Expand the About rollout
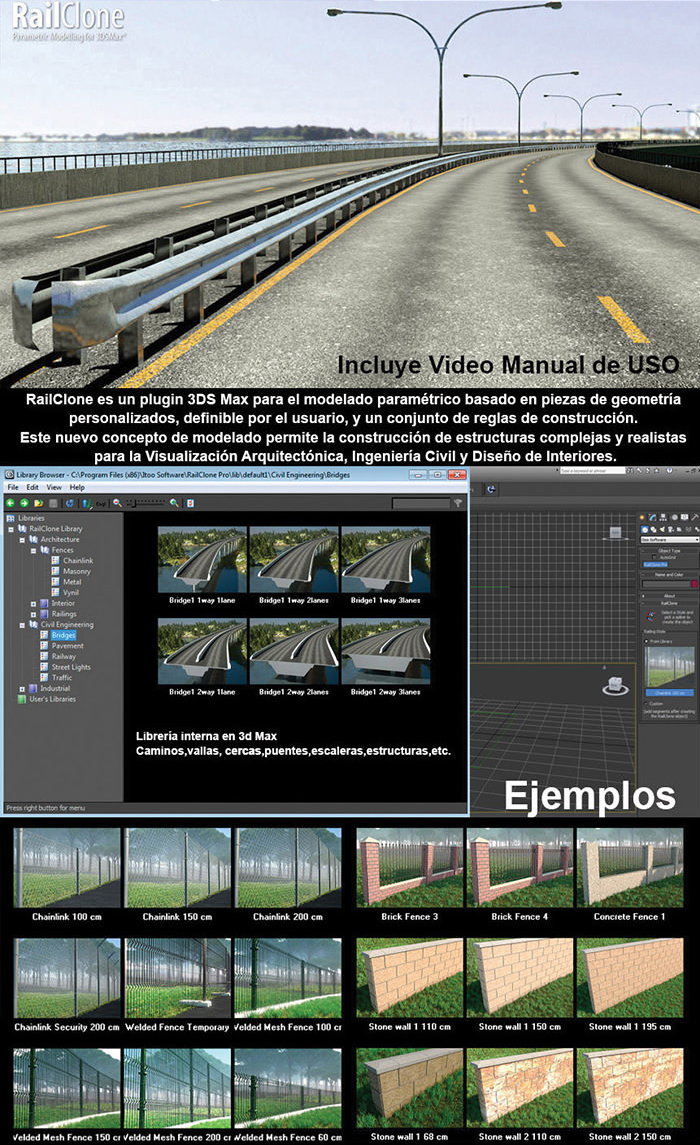 tap(669, 596)
